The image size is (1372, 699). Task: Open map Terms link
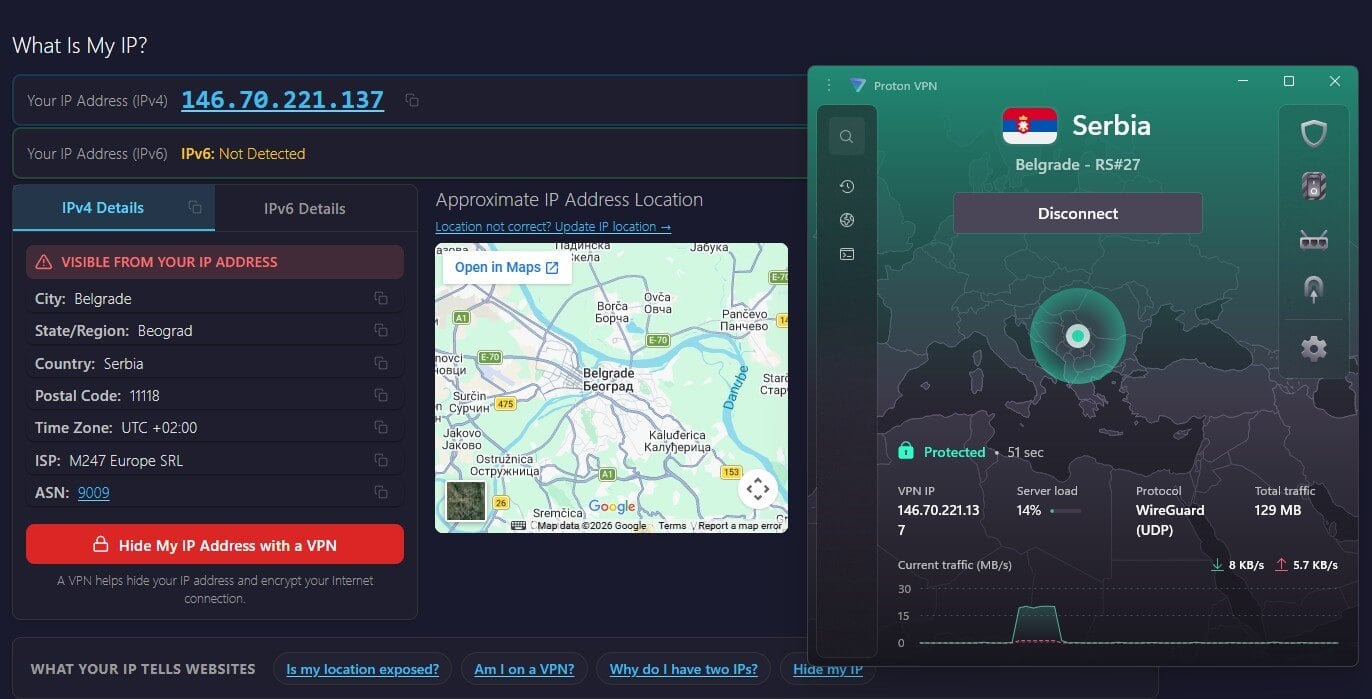pos(672,526)
